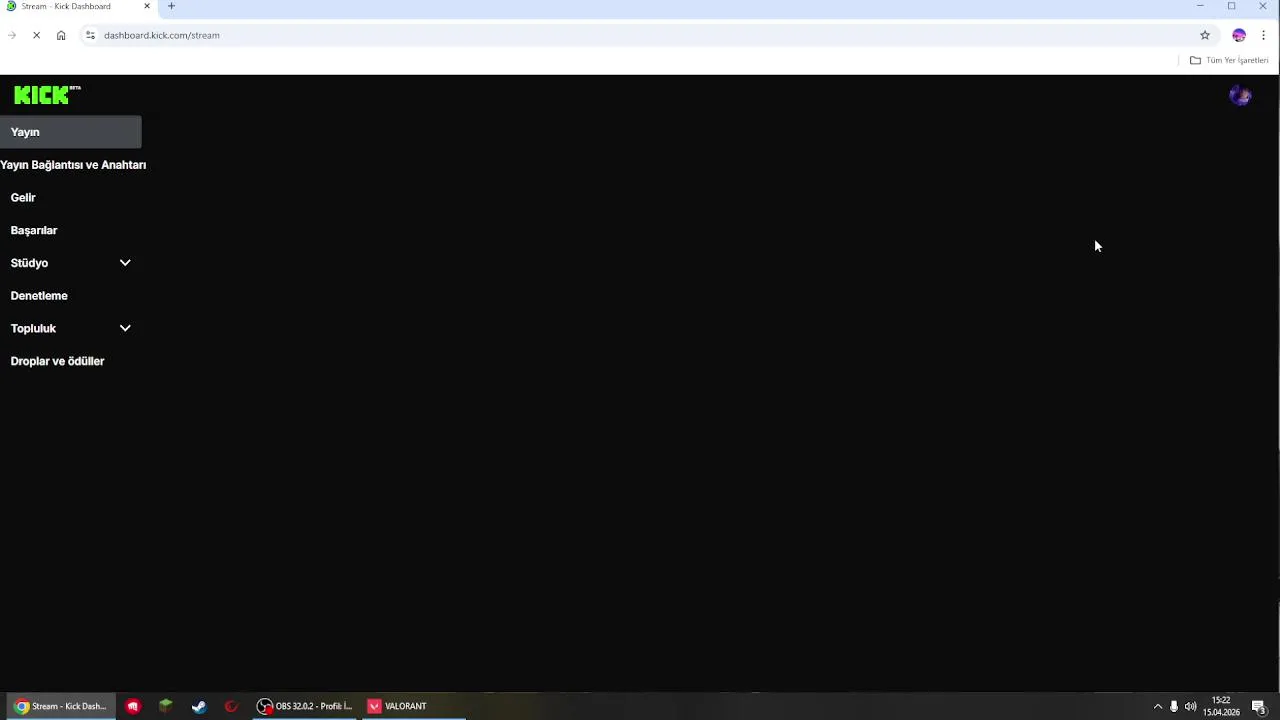The height and width of the screenshot is (720, 1280).
Task: Close the Stream - Kick Dashboard tab
Action: point(147,6)
